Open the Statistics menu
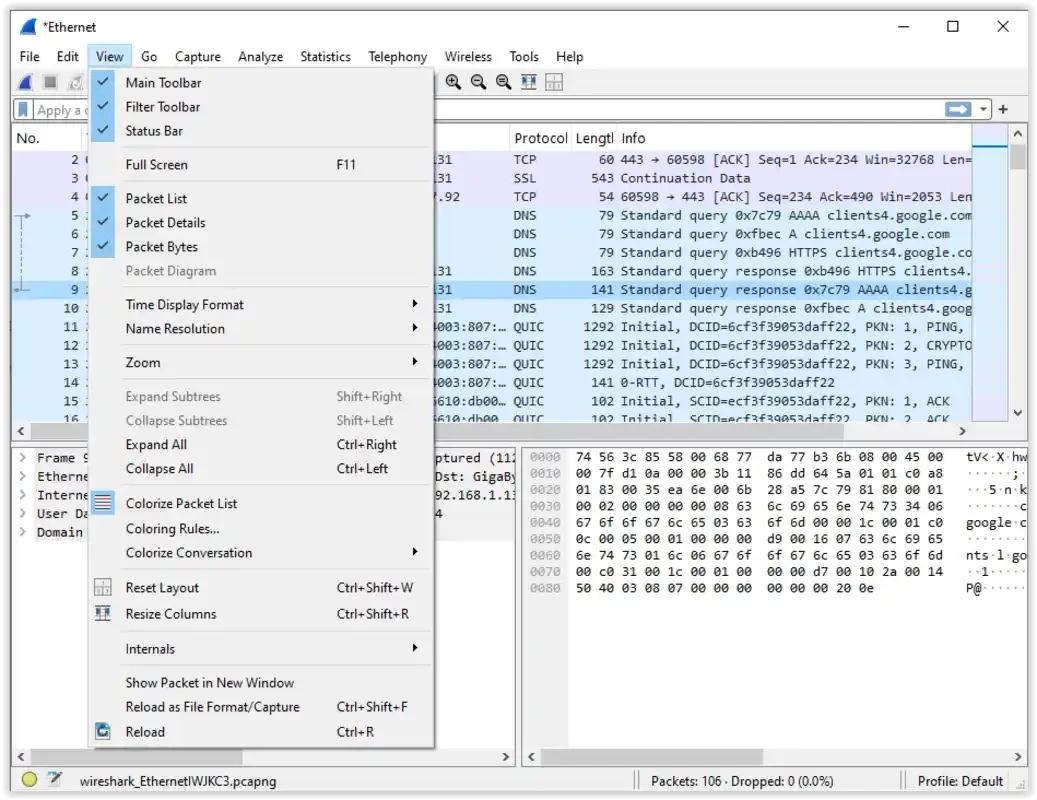 coord(325,56)
